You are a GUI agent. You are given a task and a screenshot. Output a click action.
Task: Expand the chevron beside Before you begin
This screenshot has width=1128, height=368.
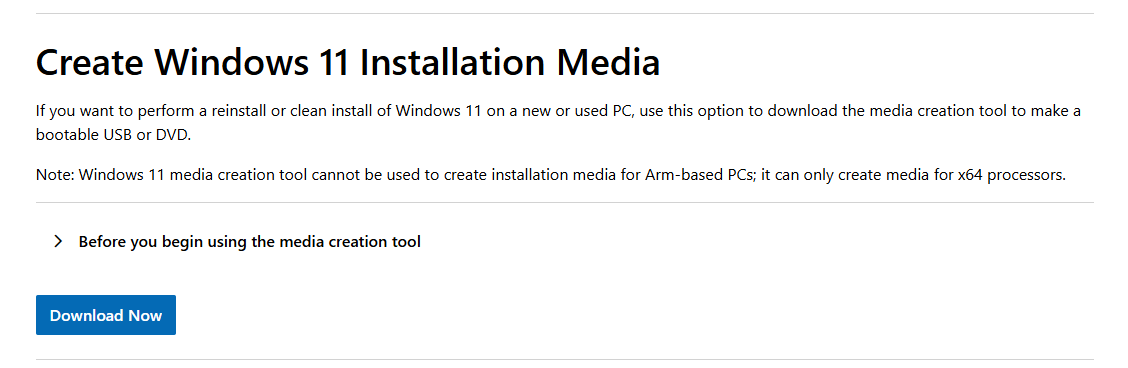point(58,242)
